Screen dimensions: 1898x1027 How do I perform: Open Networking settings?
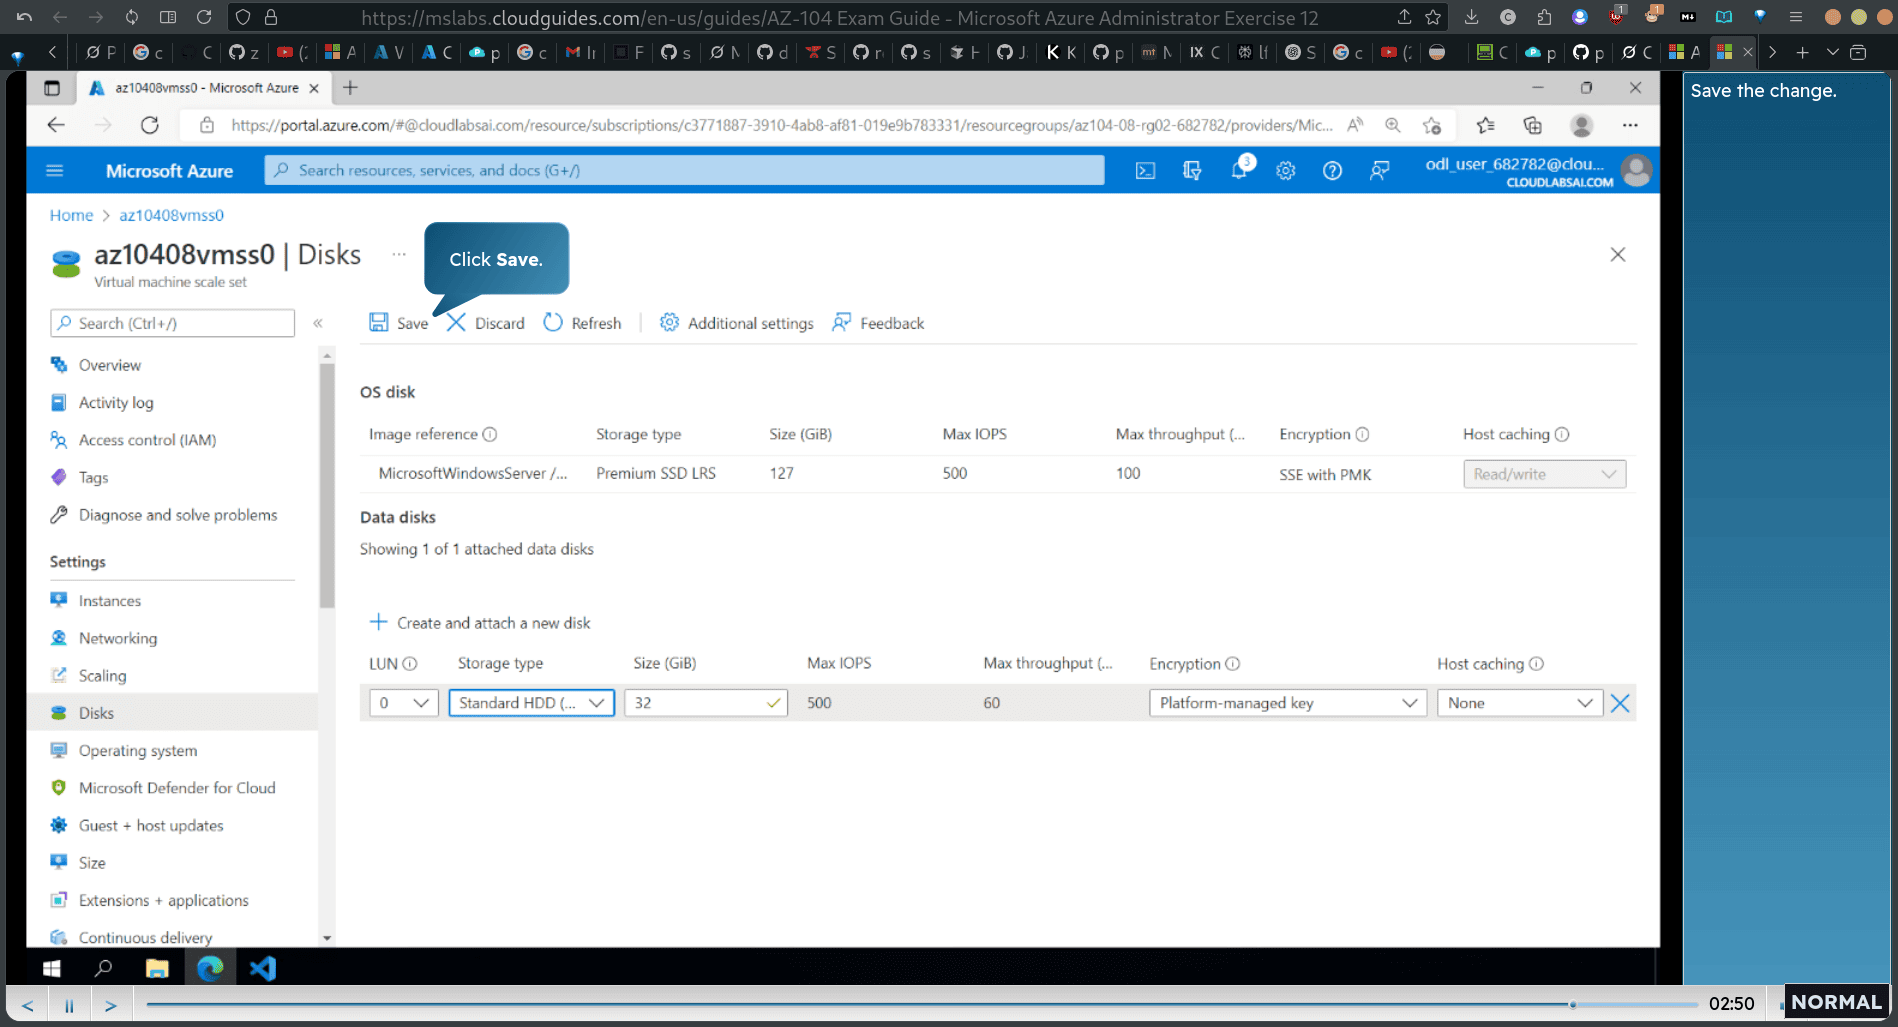point(118,638)
